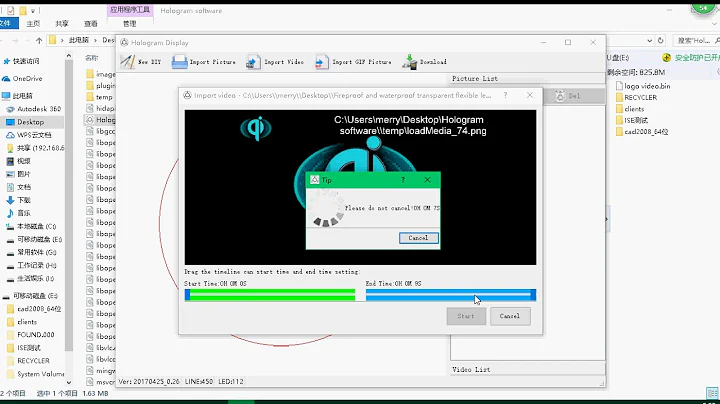720x404 pixels.
Task: Open the clients folder in U盘 panel
Action: tap(634, 109)
